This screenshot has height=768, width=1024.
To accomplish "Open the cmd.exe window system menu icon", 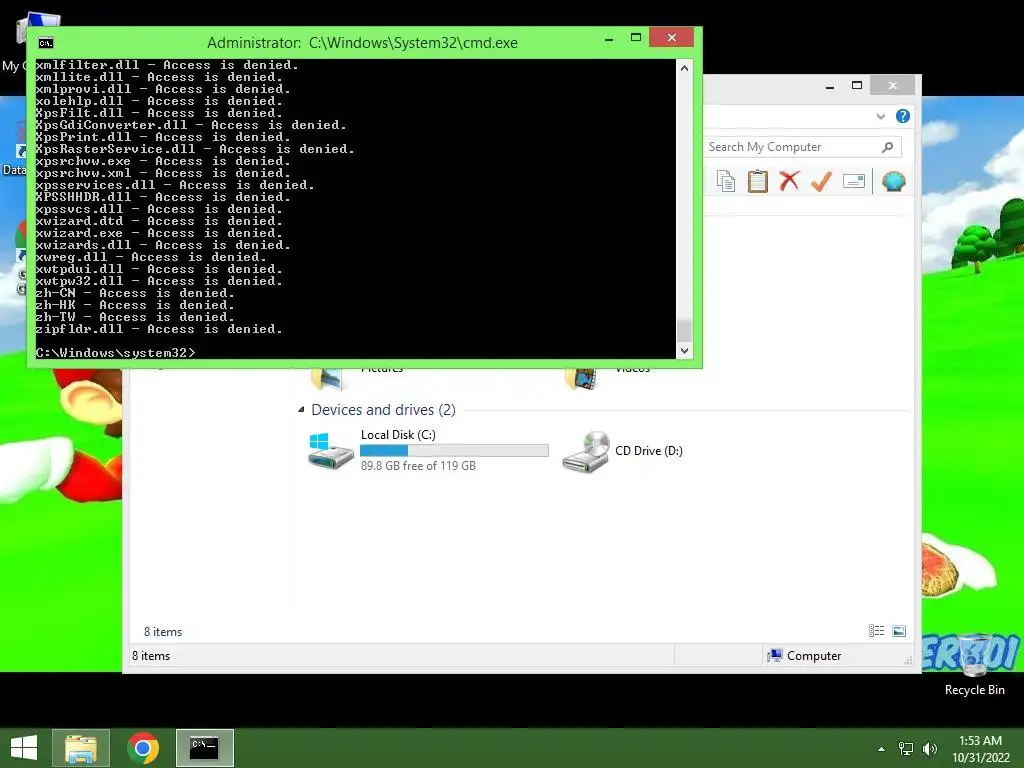I will point(46,43).
